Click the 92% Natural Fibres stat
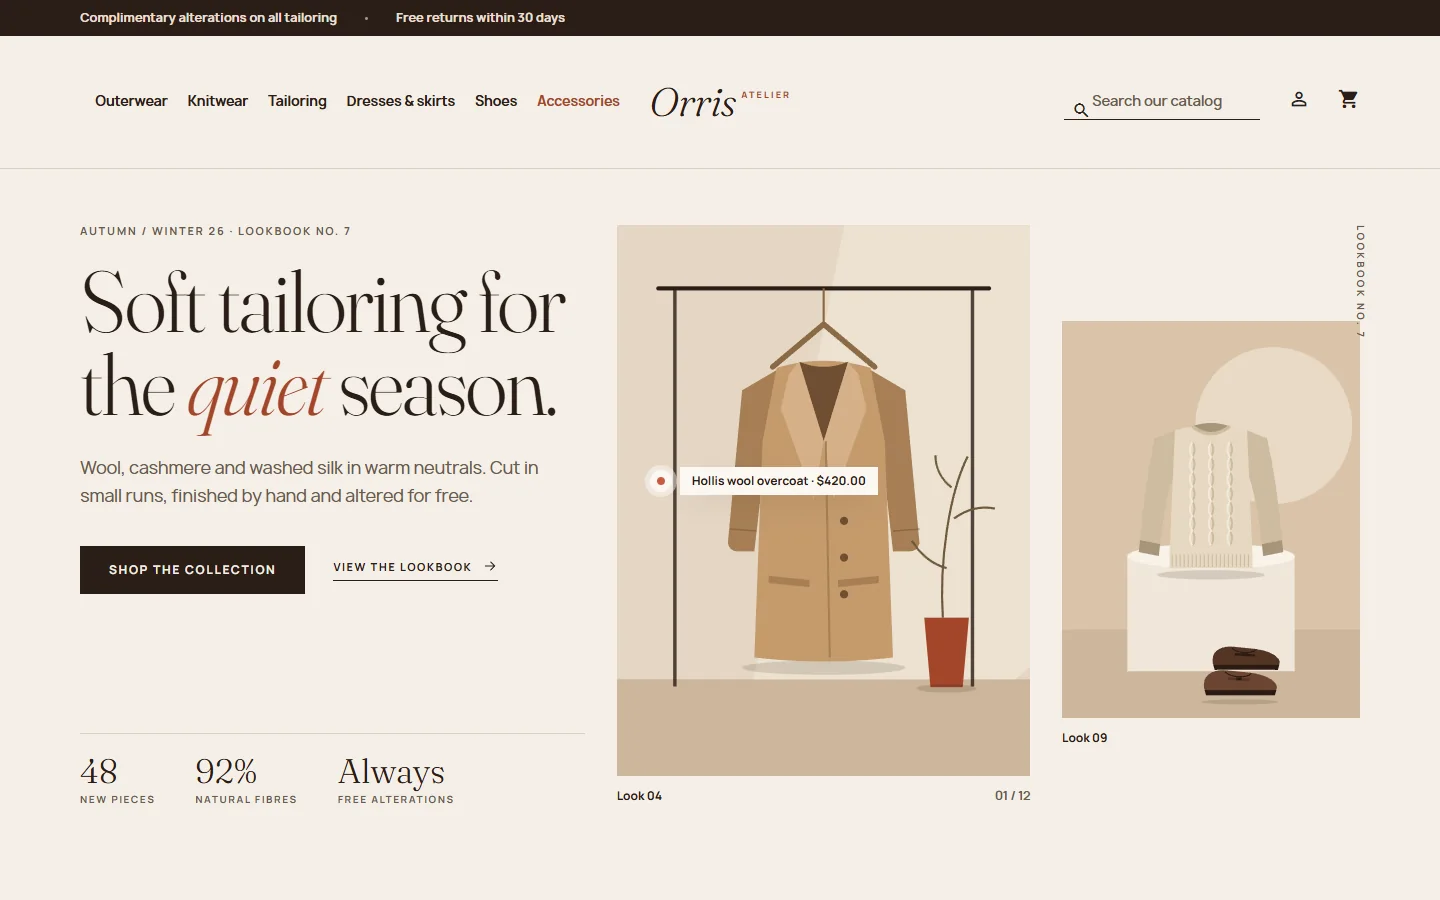This screenshot has width=1440, height=900. (246, 779)
